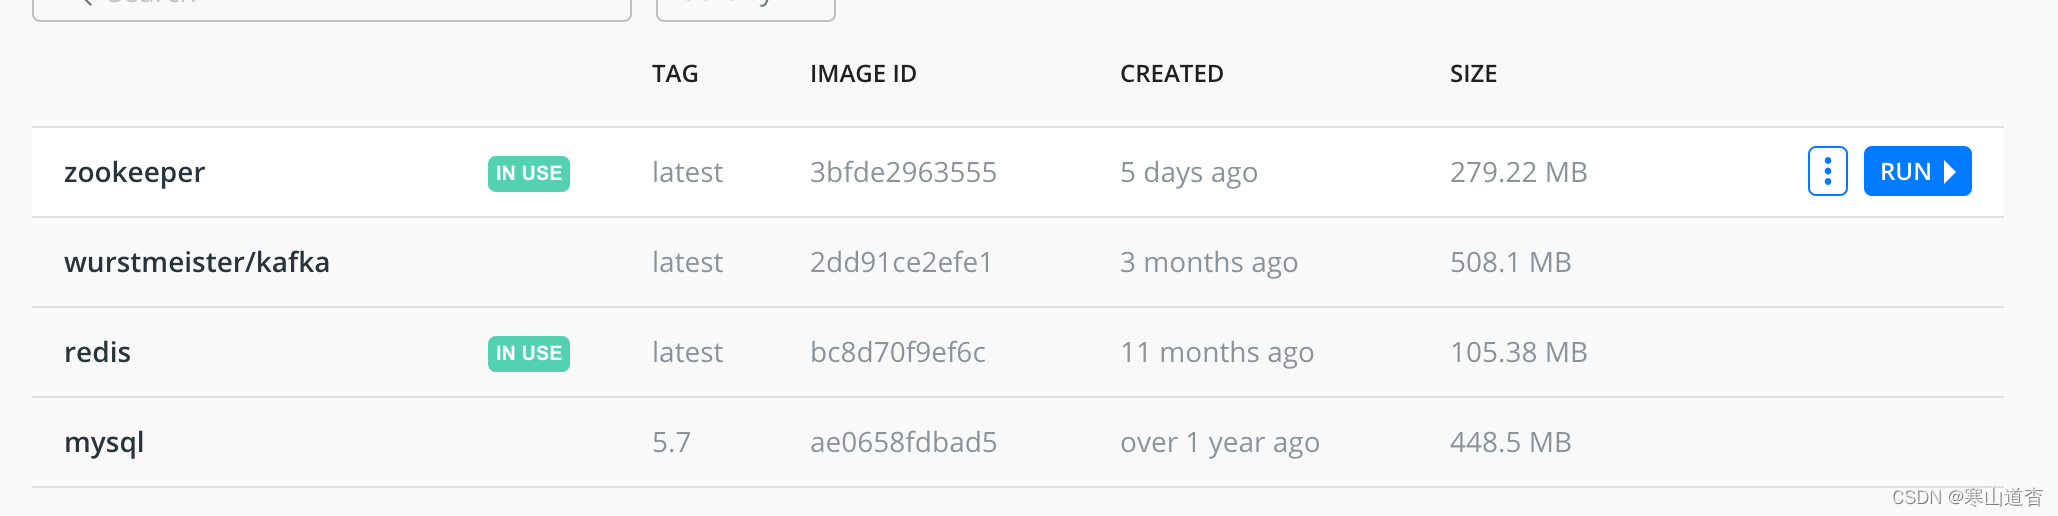
Task: Sort by the TAG column header
Action: pyautogui.click(x=675, y=74)
